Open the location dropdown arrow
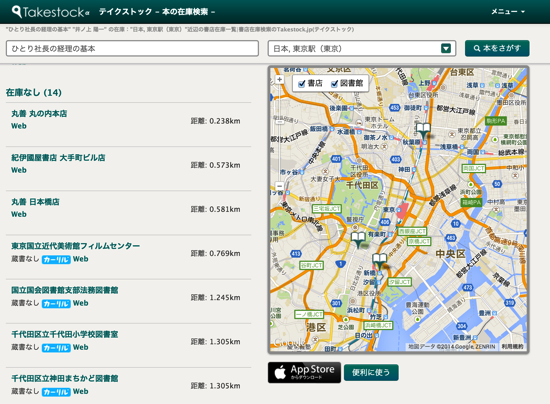 click(446, 48)
